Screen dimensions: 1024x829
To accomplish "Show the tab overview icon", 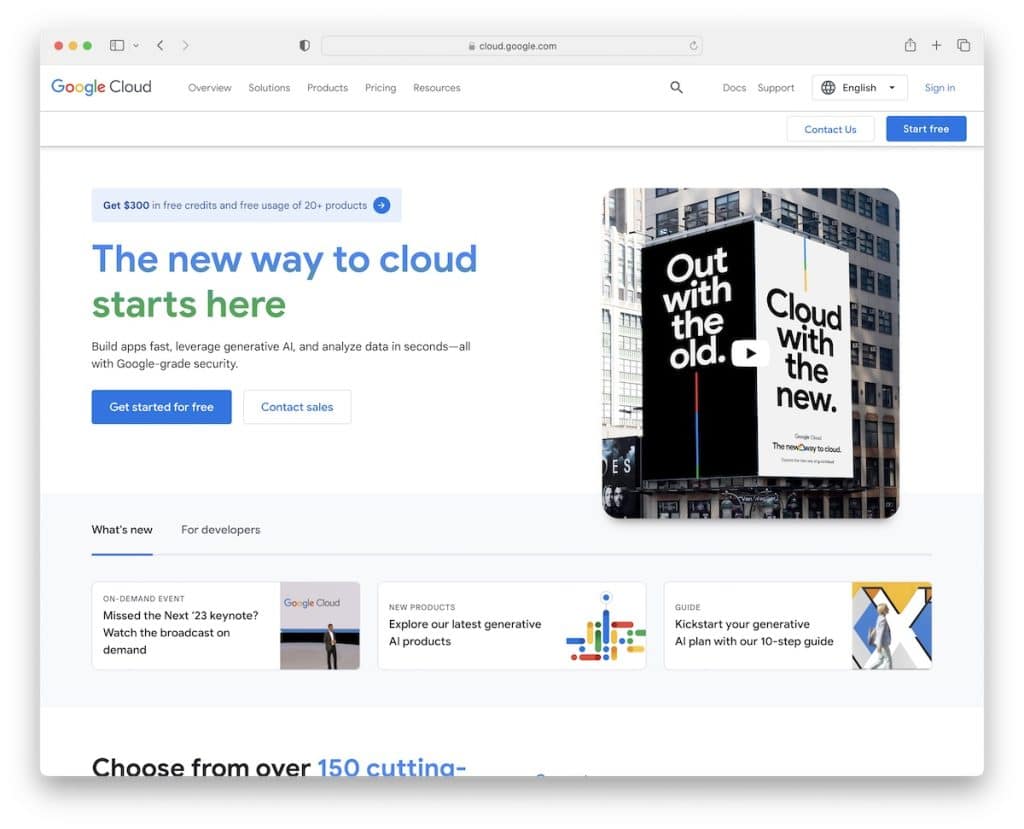I will (963, 45).
